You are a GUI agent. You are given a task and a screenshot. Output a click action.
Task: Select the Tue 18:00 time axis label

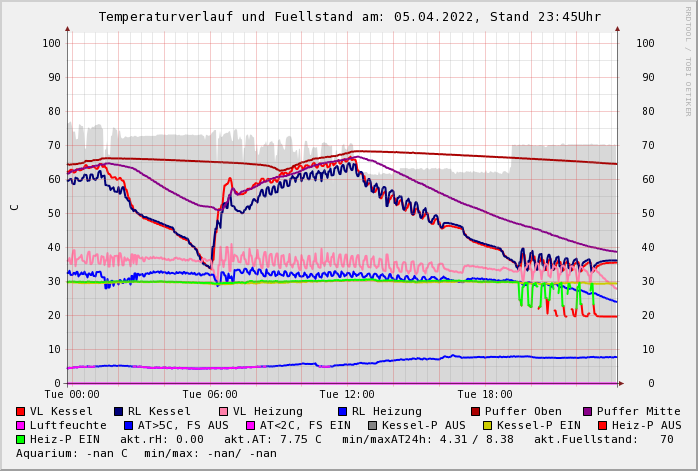click(485, 394)
